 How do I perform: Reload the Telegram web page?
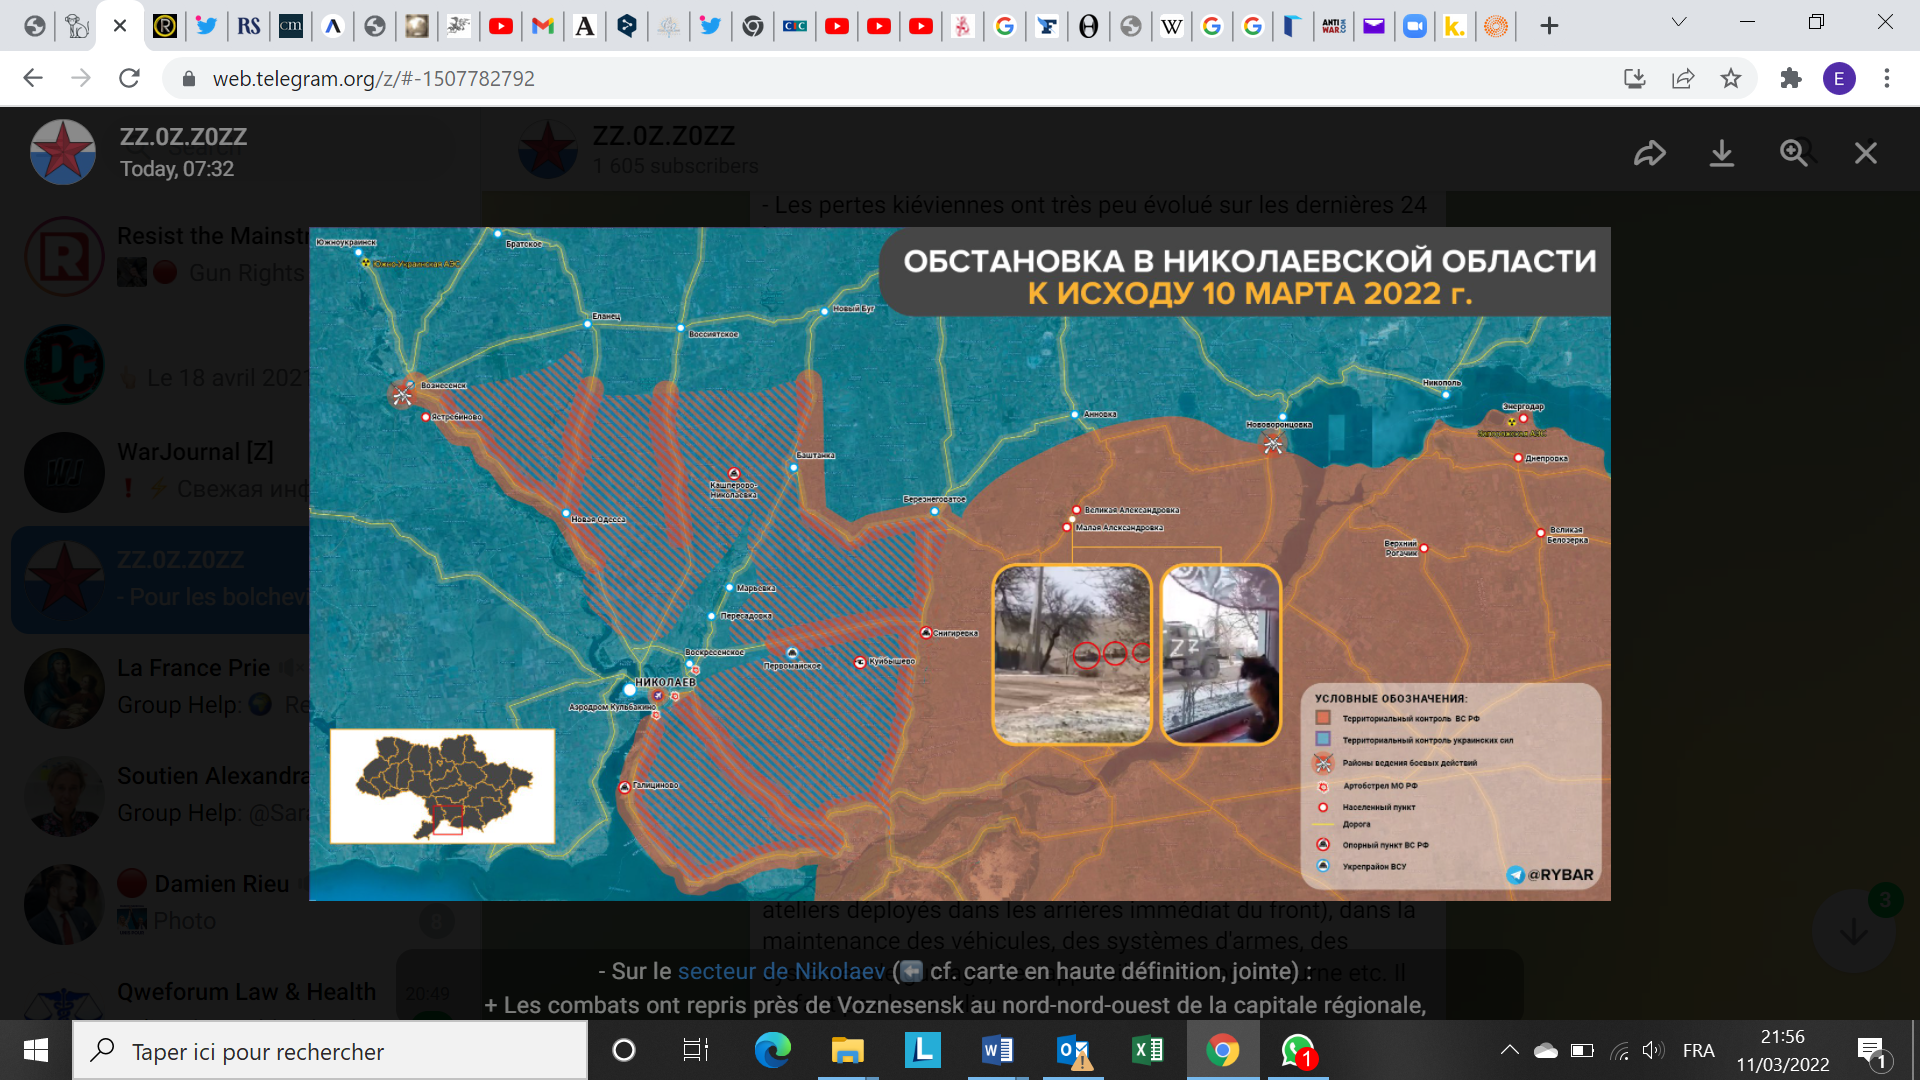129,78
